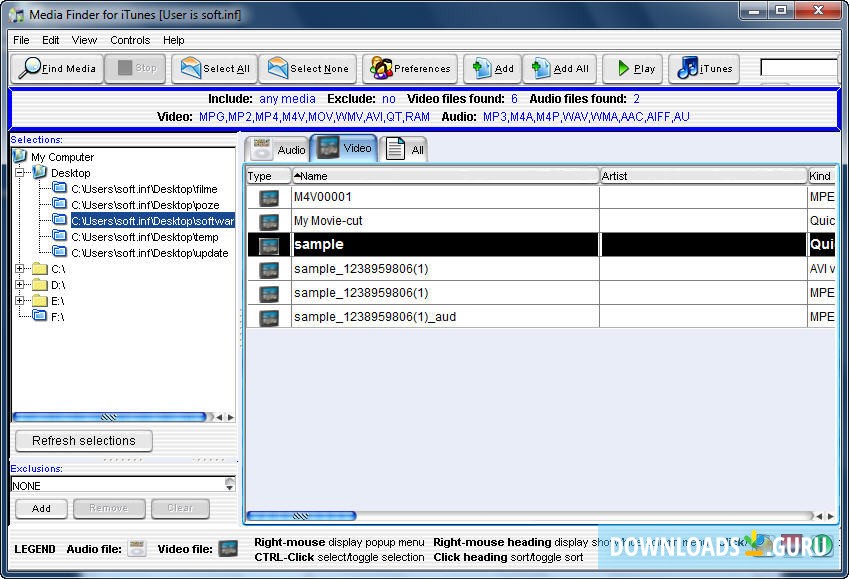849x579 pixels.
Task: Click the Select None toolbar icon
Action: pos(308,68)
